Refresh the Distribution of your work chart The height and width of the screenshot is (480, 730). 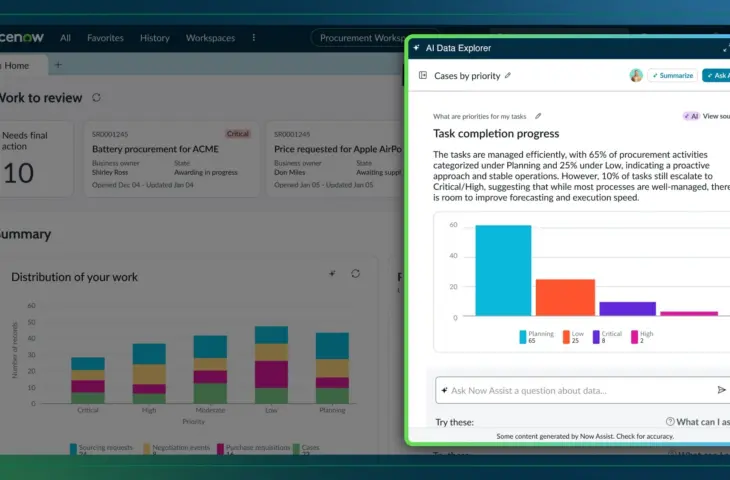[x=355, y=274]
